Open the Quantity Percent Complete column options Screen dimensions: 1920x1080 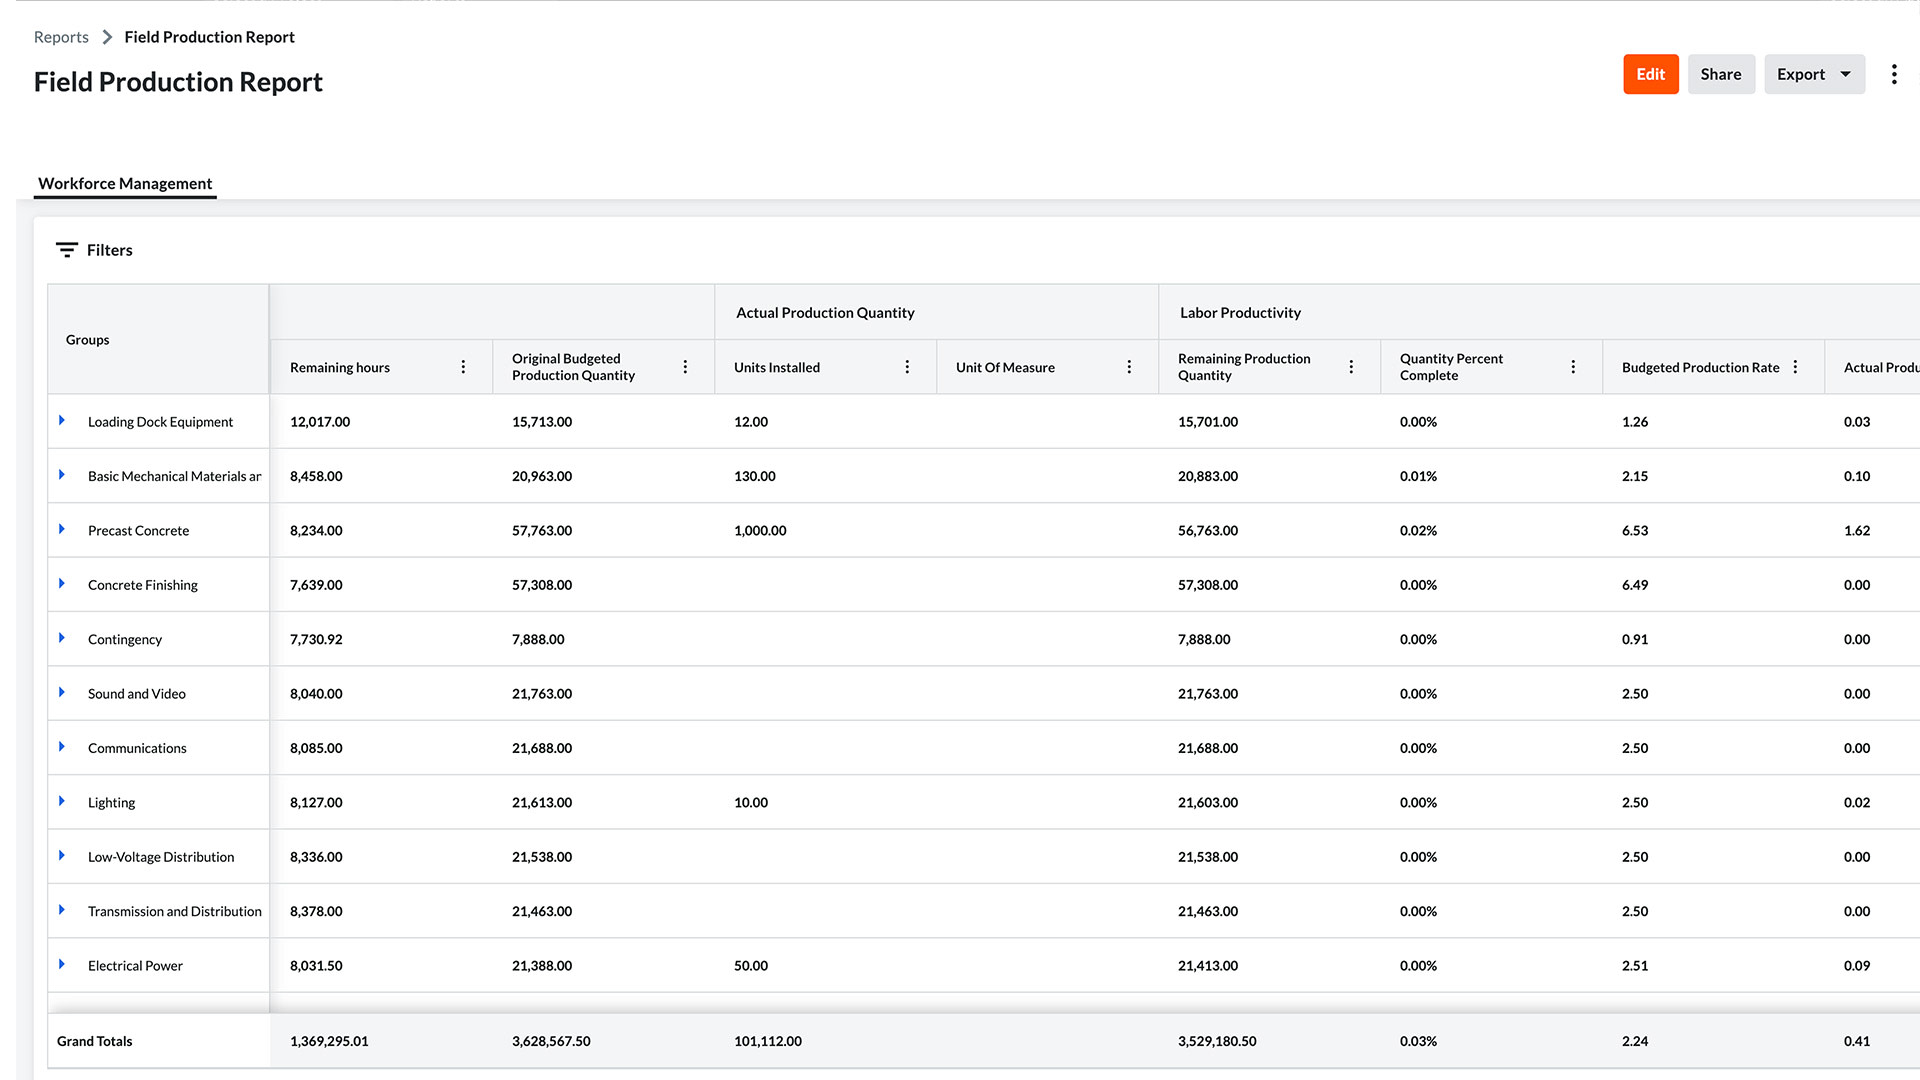[x=1573, y=367]
